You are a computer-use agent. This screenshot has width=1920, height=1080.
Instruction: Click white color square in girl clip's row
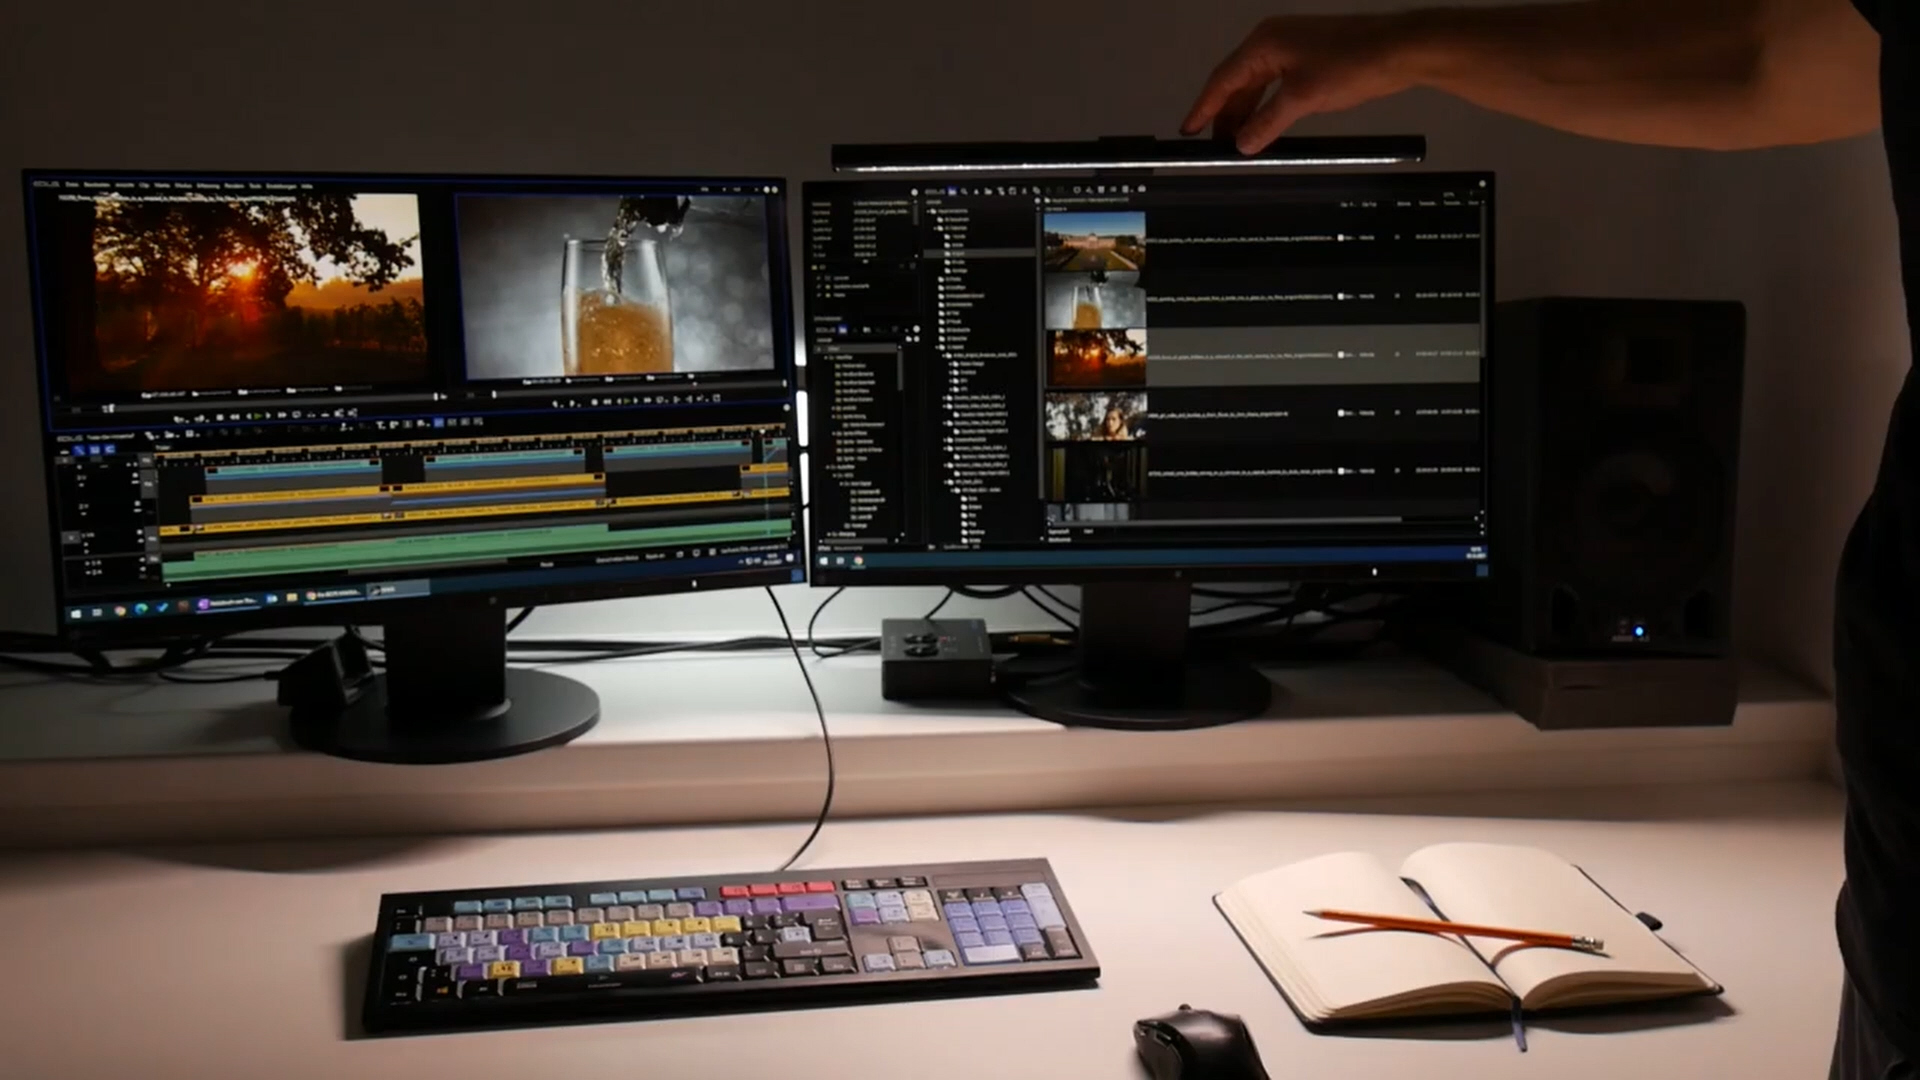tap(1341, 412)
